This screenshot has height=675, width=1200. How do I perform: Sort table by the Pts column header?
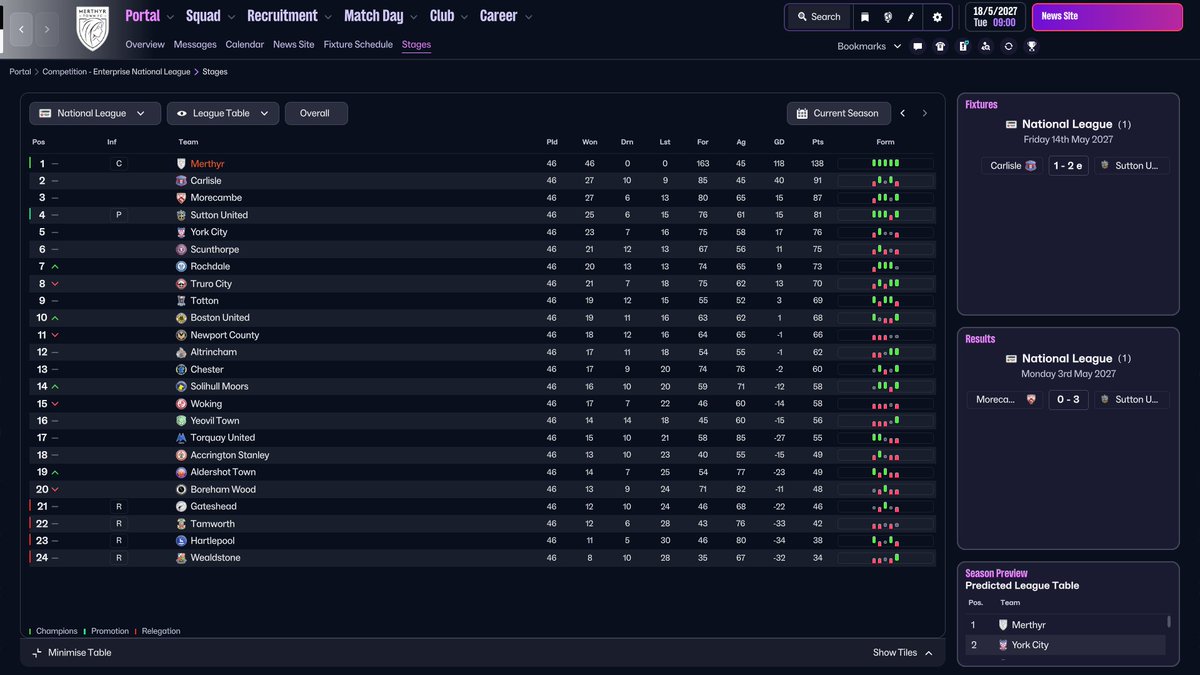pyautogui.click(x=817, y=142)
